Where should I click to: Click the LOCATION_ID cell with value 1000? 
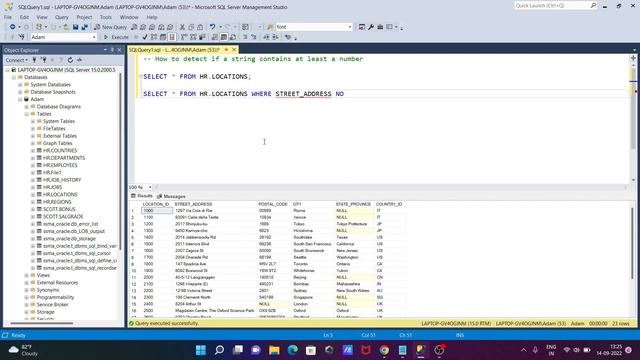157,211
